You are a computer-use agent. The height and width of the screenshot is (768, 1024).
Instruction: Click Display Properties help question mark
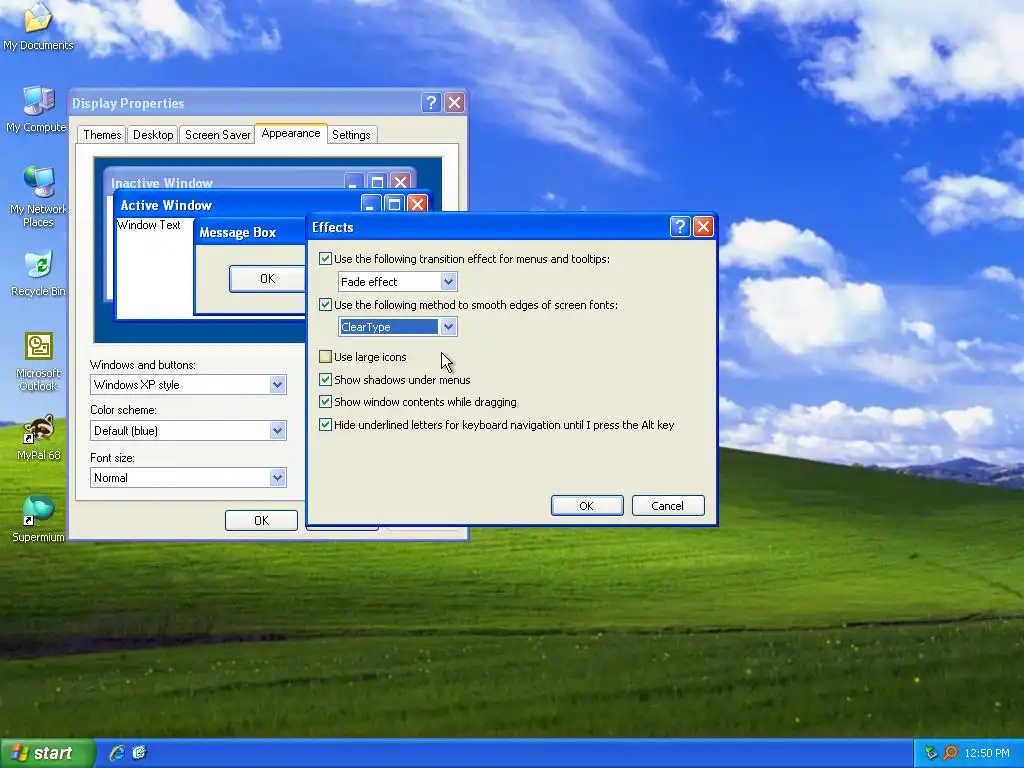(x=430, y=103)
